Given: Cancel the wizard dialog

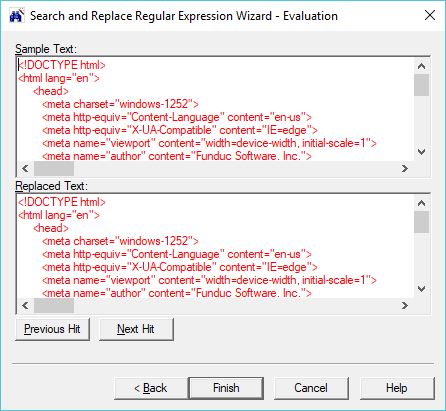Looking at the screenshot, I should [x=311, y=388].
